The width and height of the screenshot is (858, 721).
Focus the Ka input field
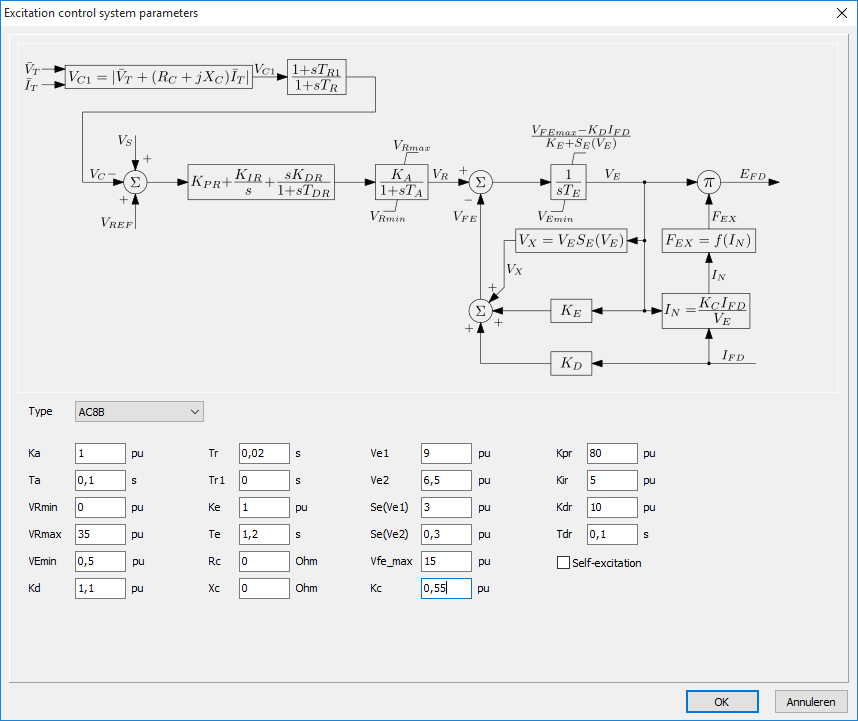[x=100, y=453]
